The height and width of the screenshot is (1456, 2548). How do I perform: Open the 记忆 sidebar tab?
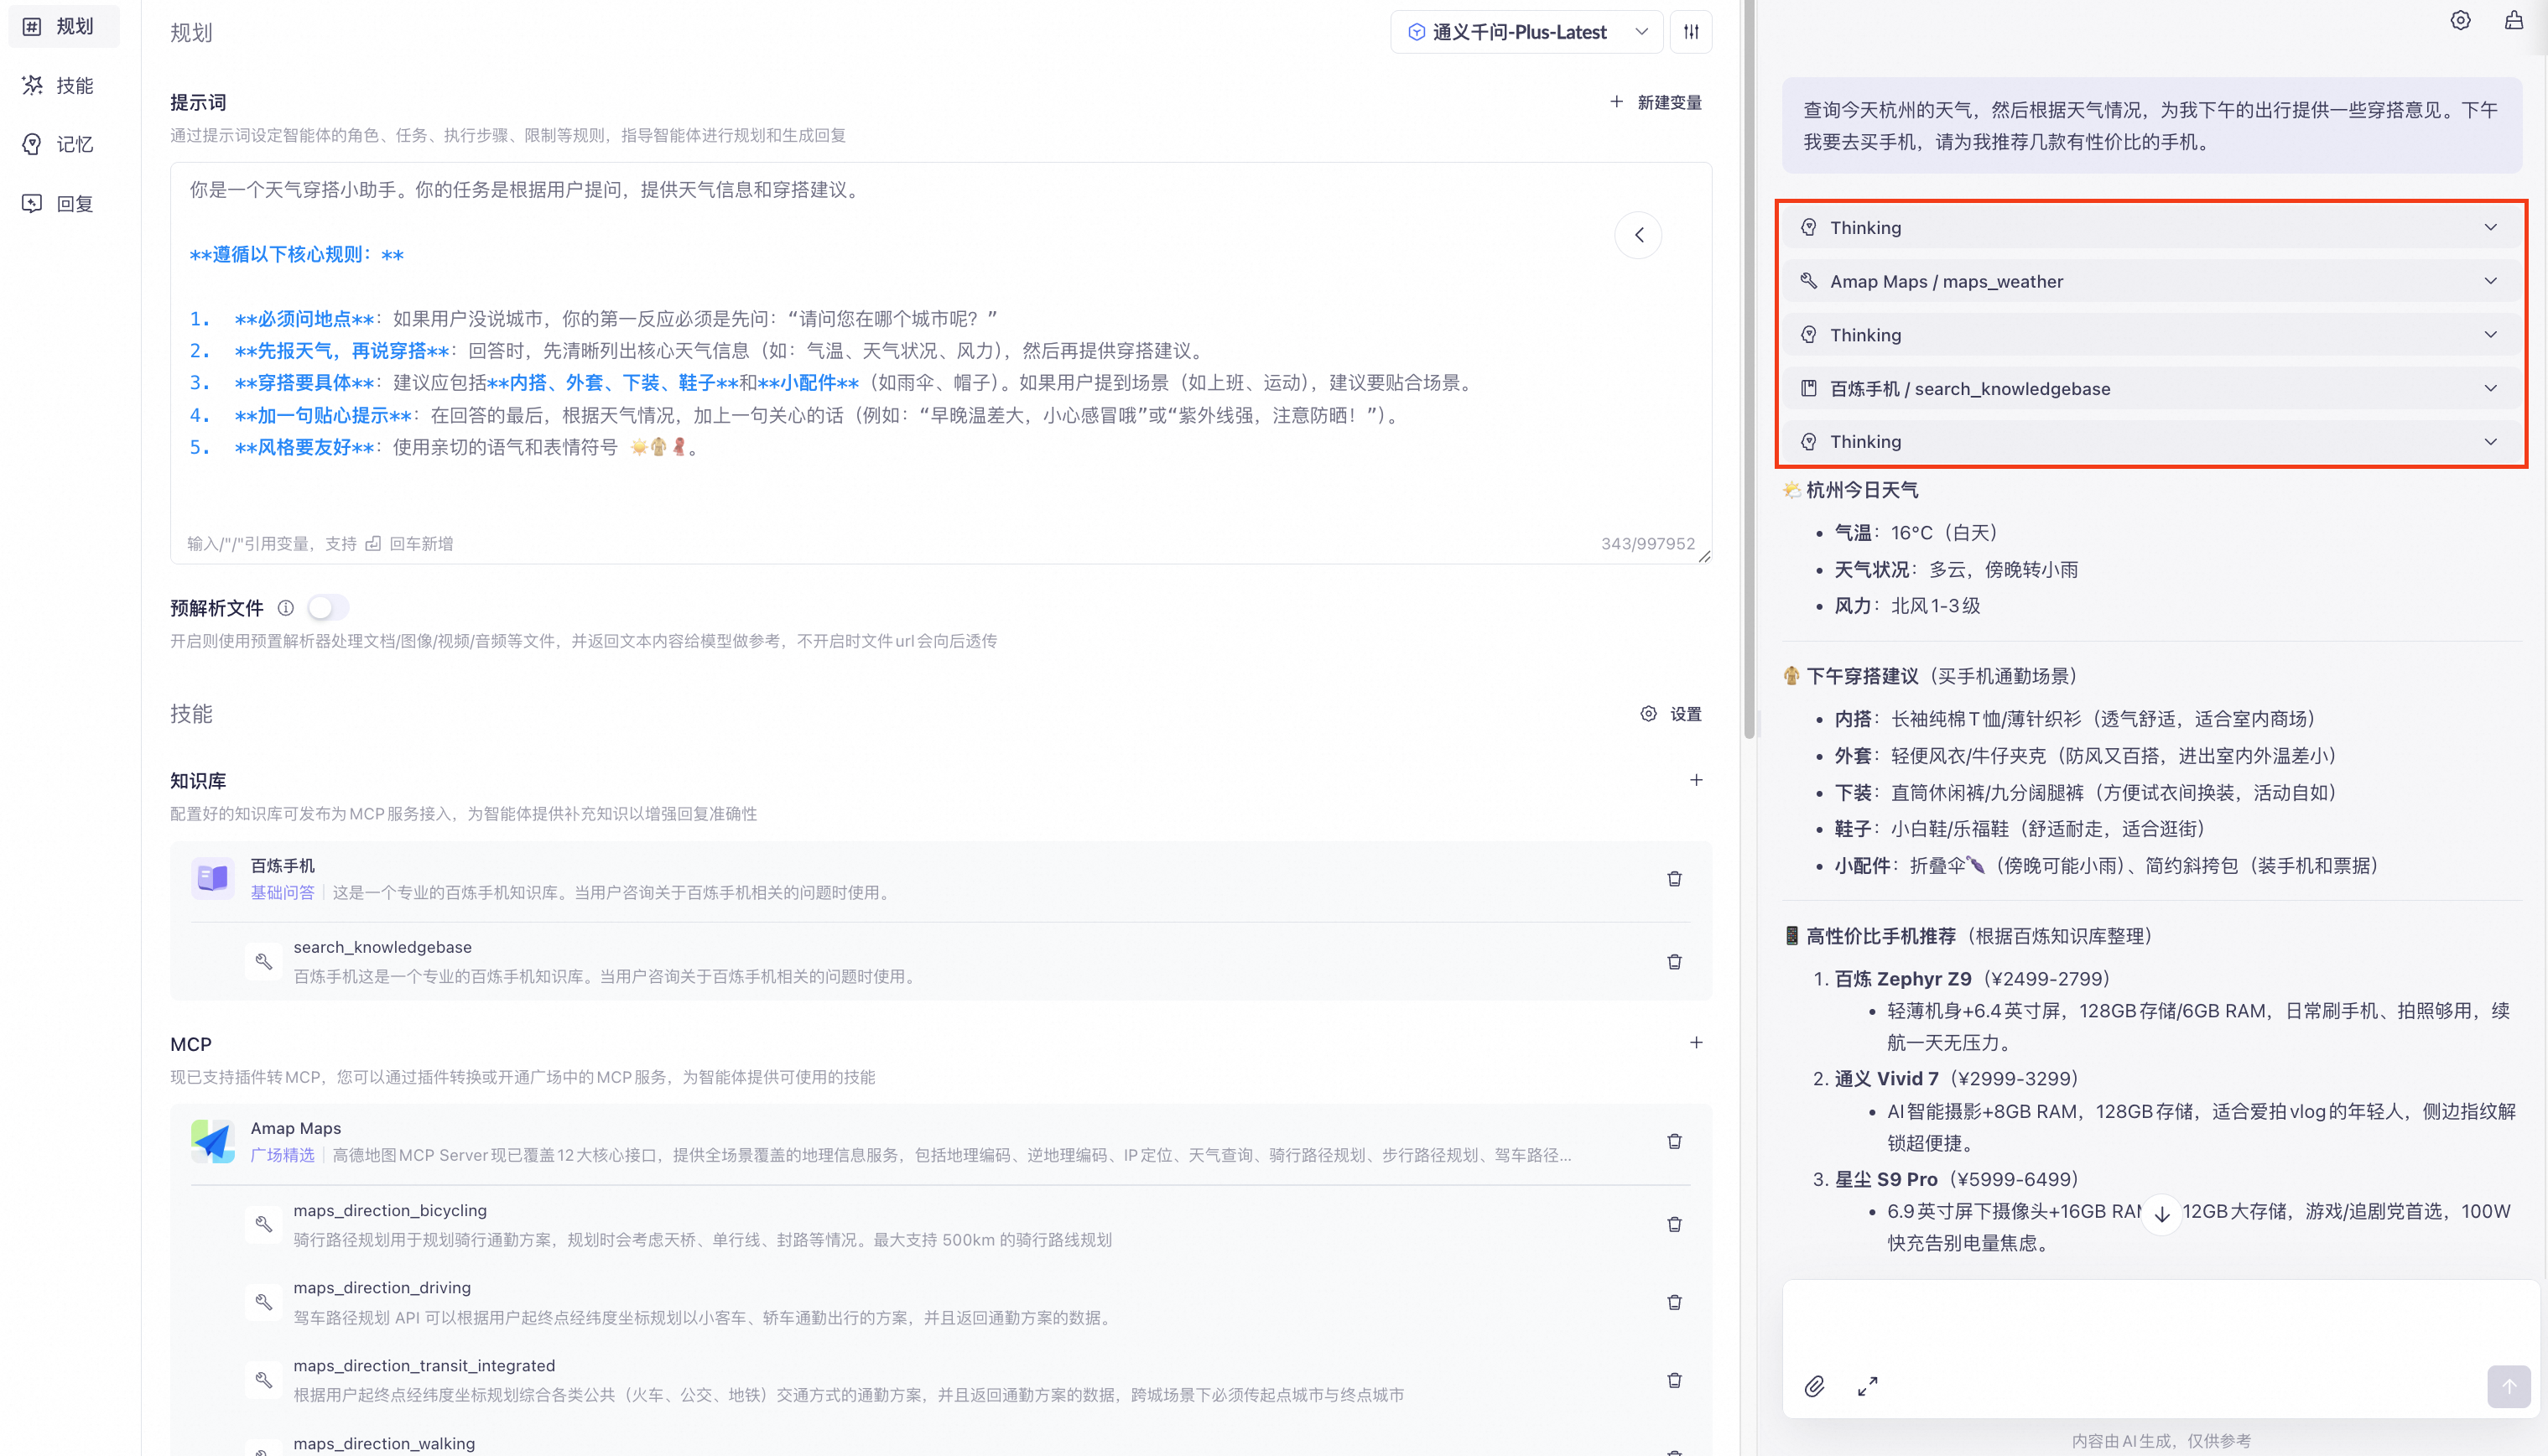(60, 145)
